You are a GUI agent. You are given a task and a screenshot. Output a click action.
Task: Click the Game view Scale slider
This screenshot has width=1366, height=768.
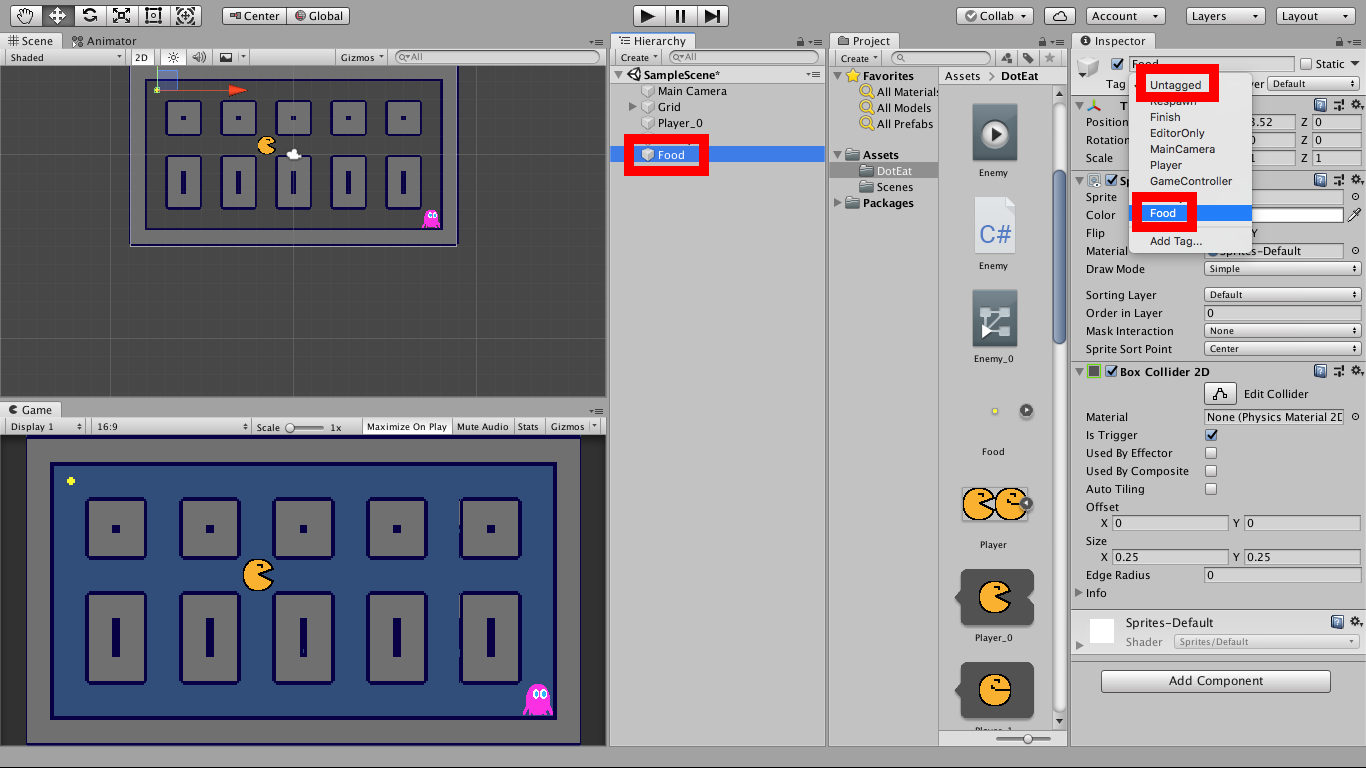305,427
